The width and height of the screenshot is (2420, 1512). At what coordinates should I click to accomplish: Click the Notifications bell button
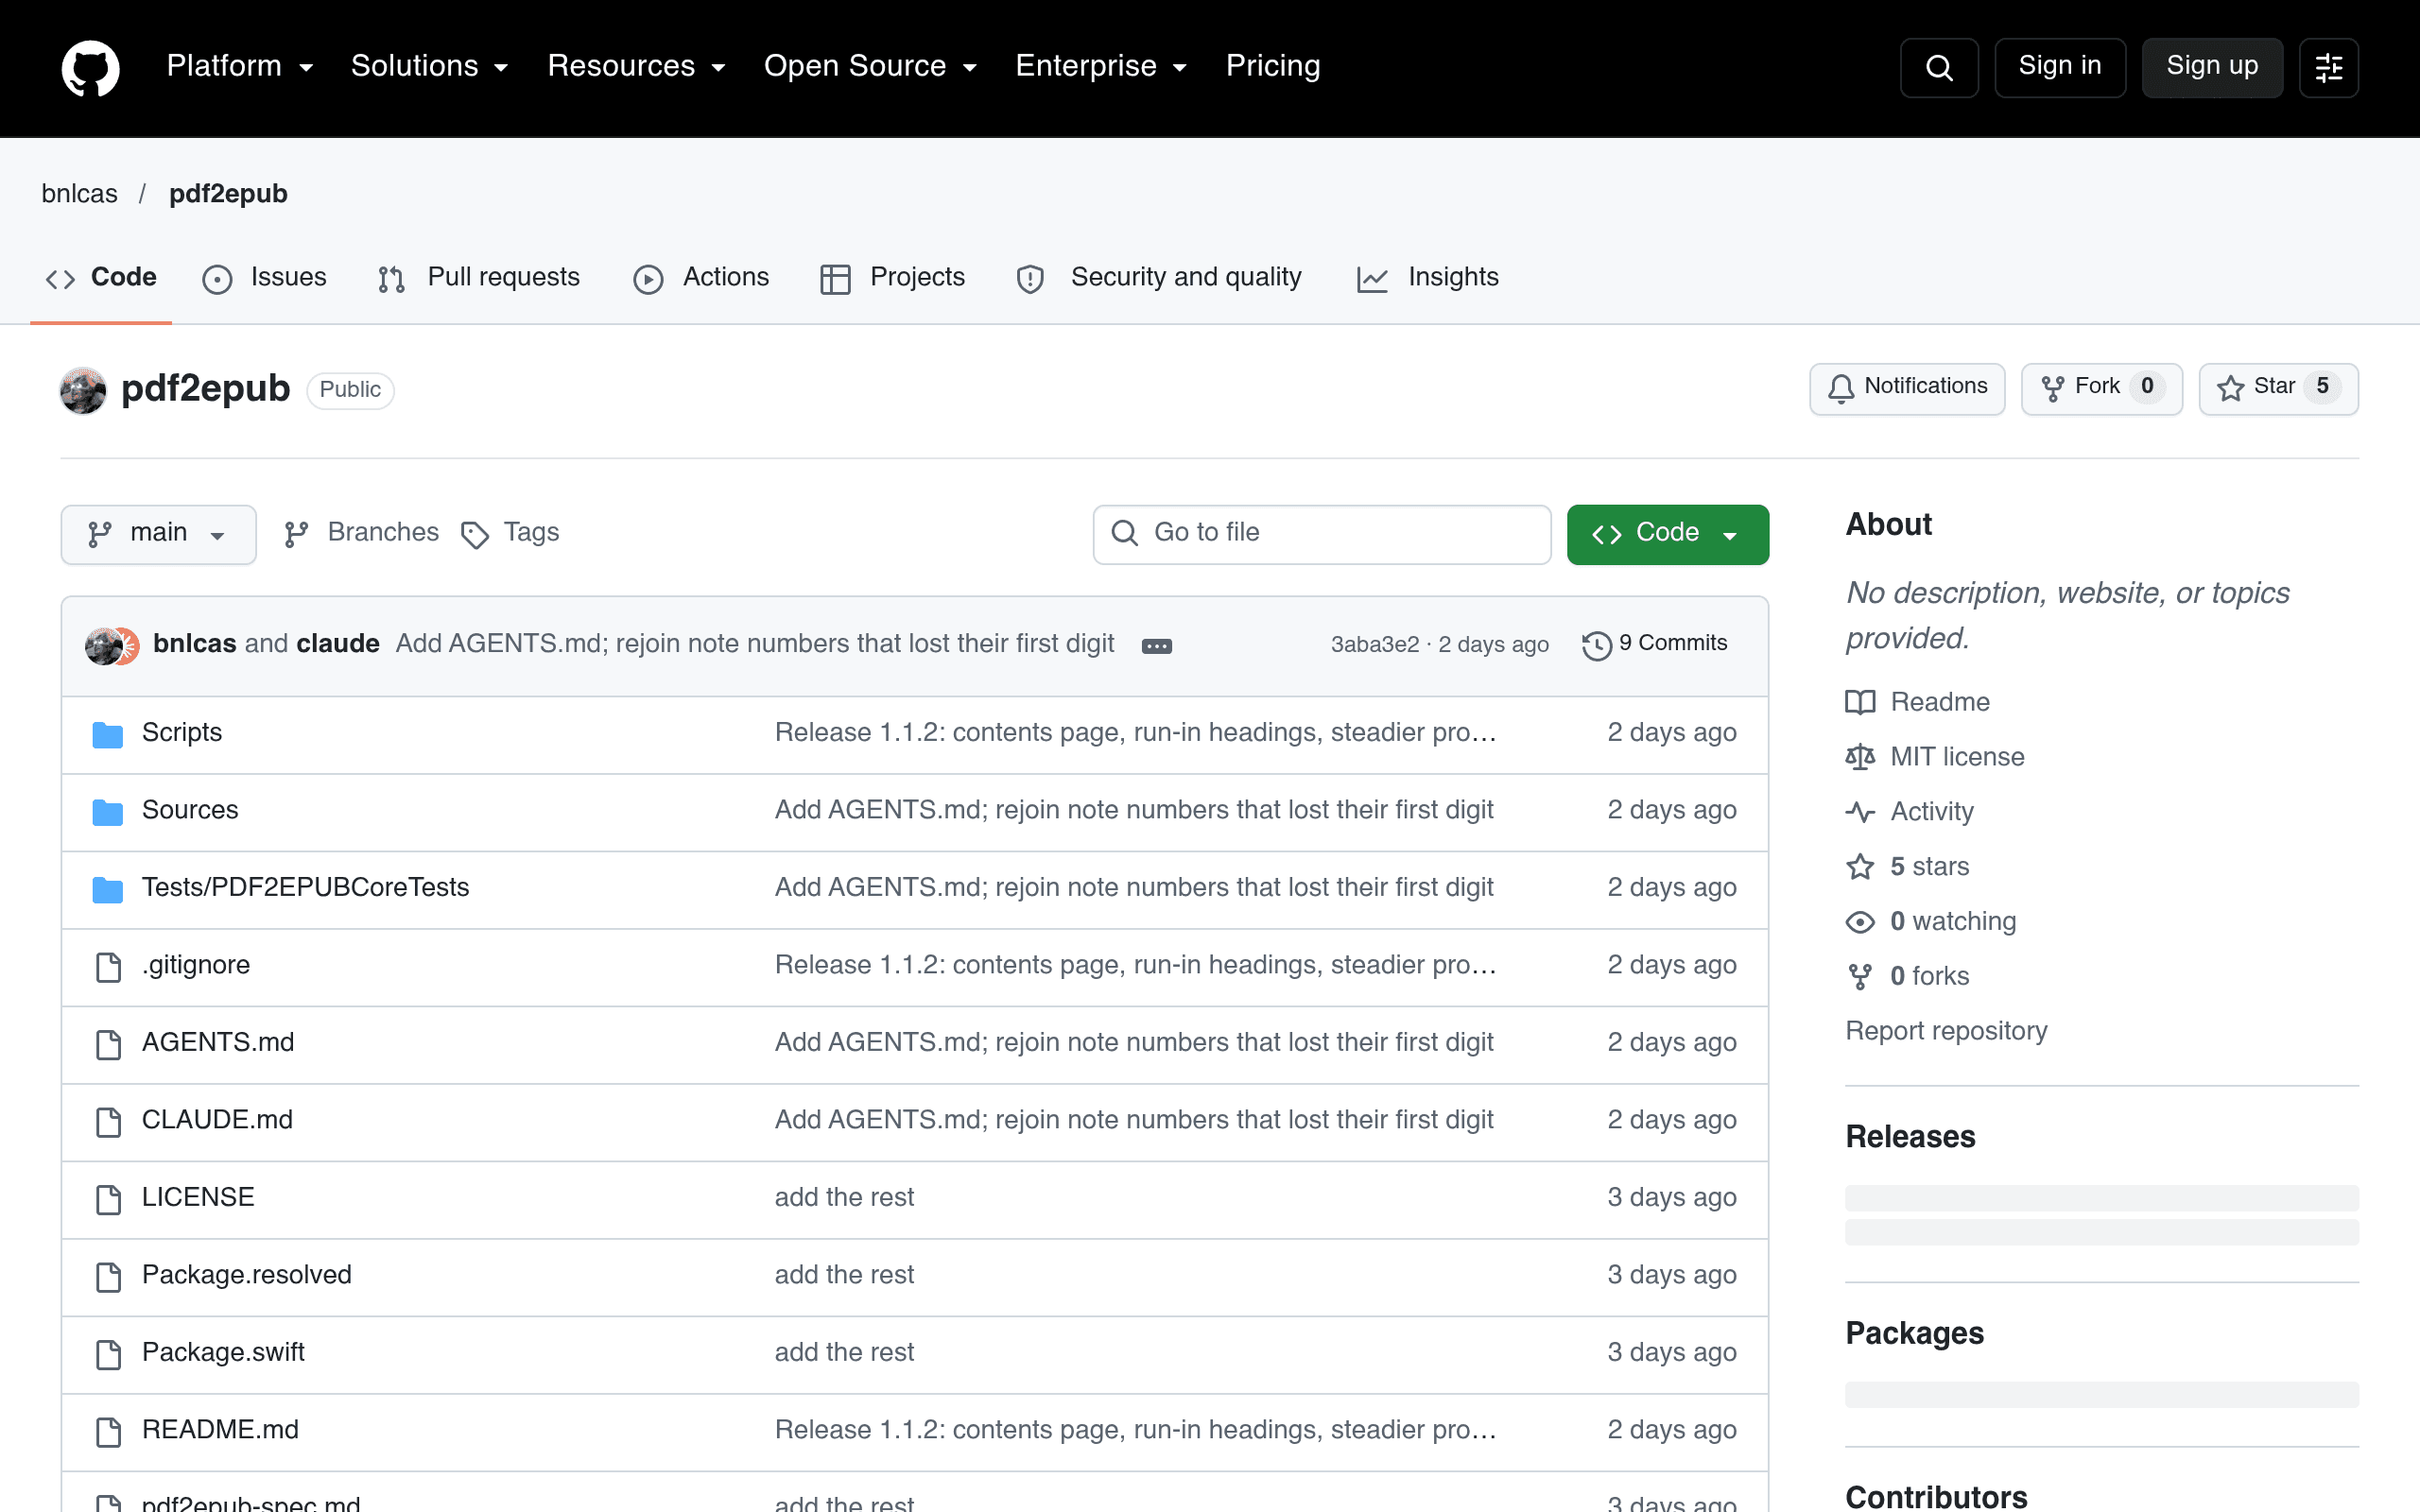point(1907,388)
